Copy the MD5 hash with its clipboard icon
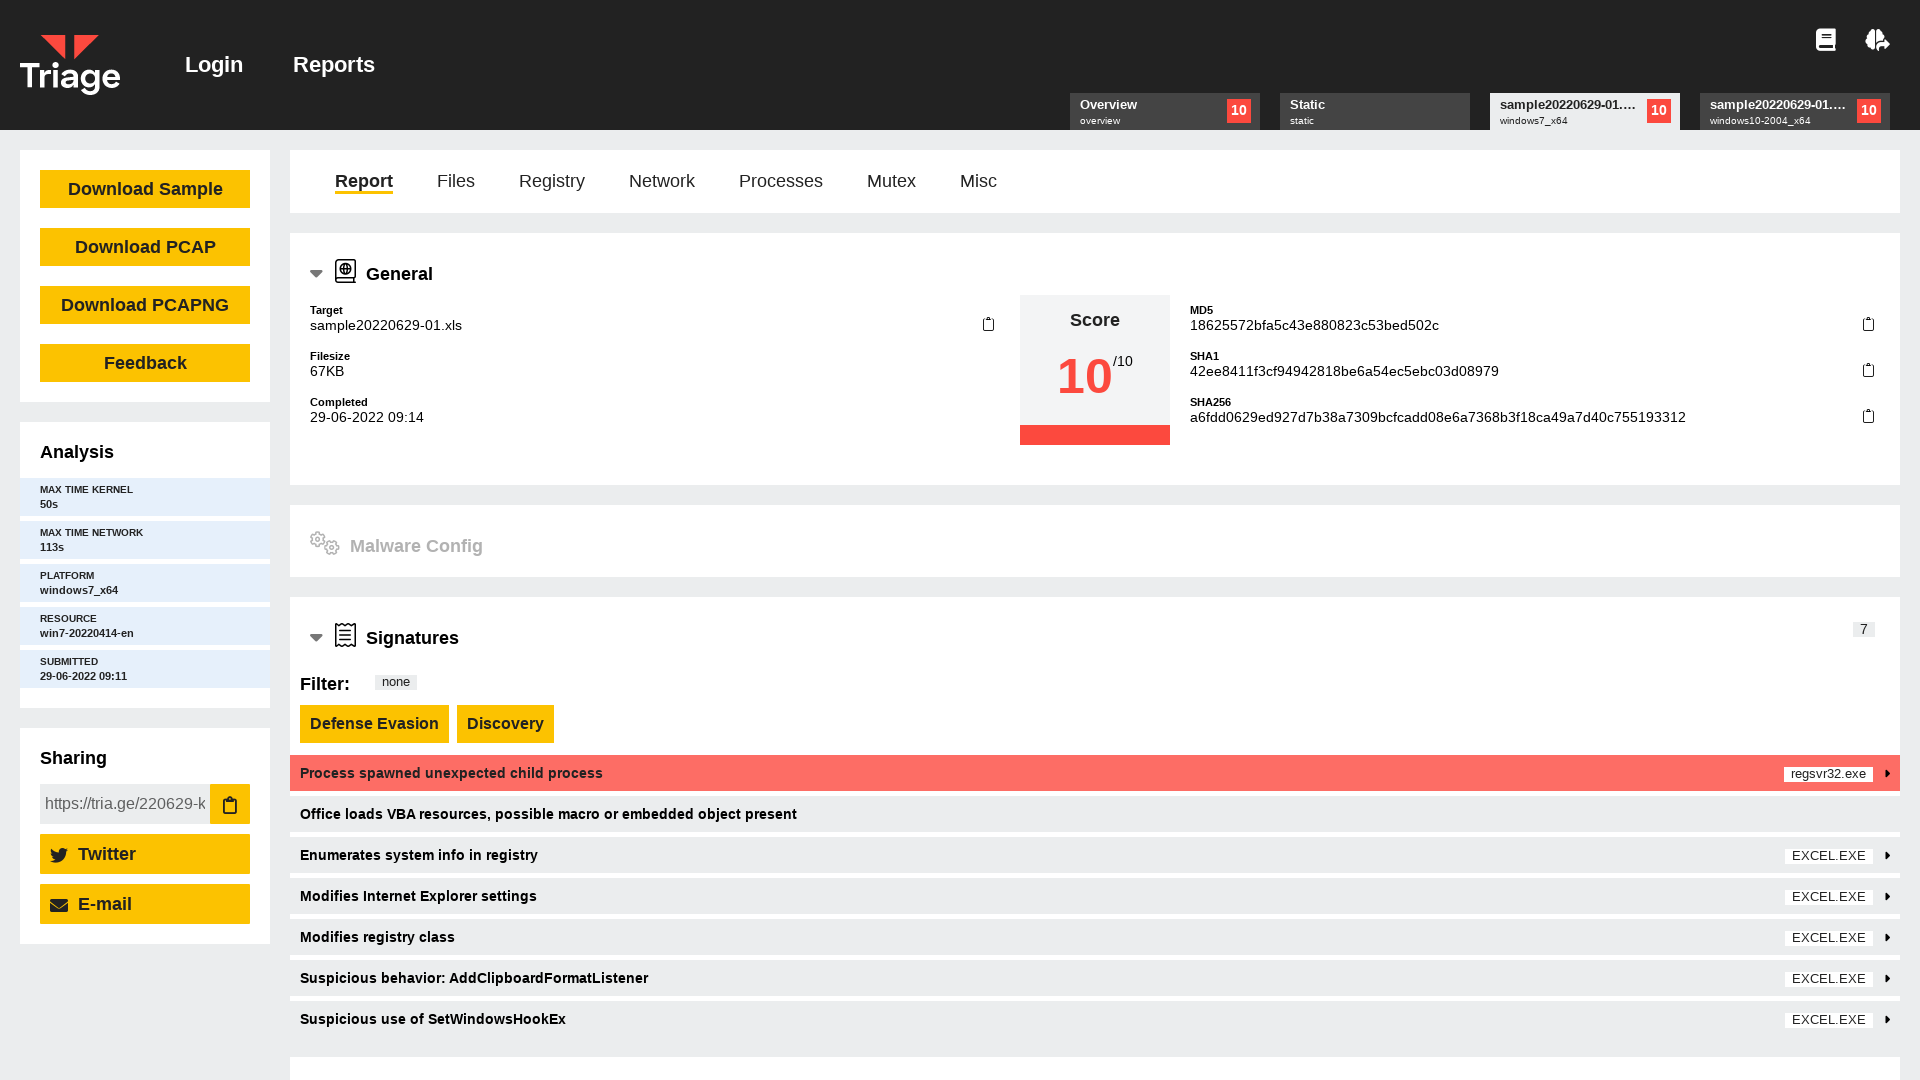The width and height of the screenshot is (1920, 1080). pos(1869,324)
